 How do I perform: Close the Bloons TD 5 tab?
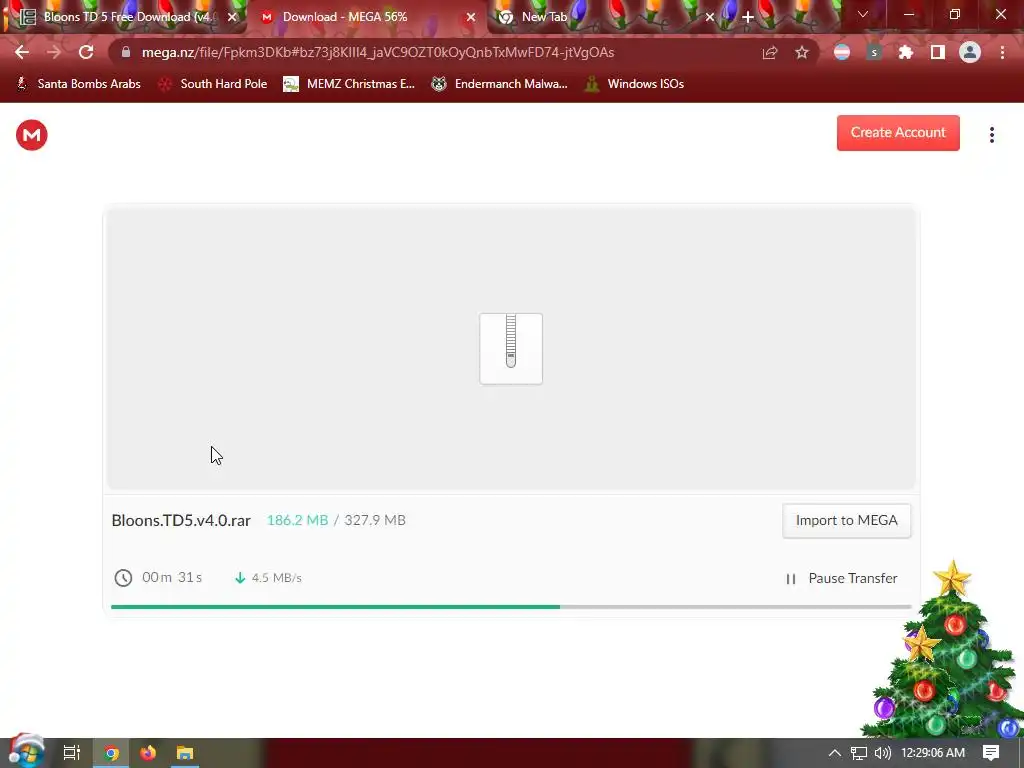pyautogui.click(x=232, y=17)
